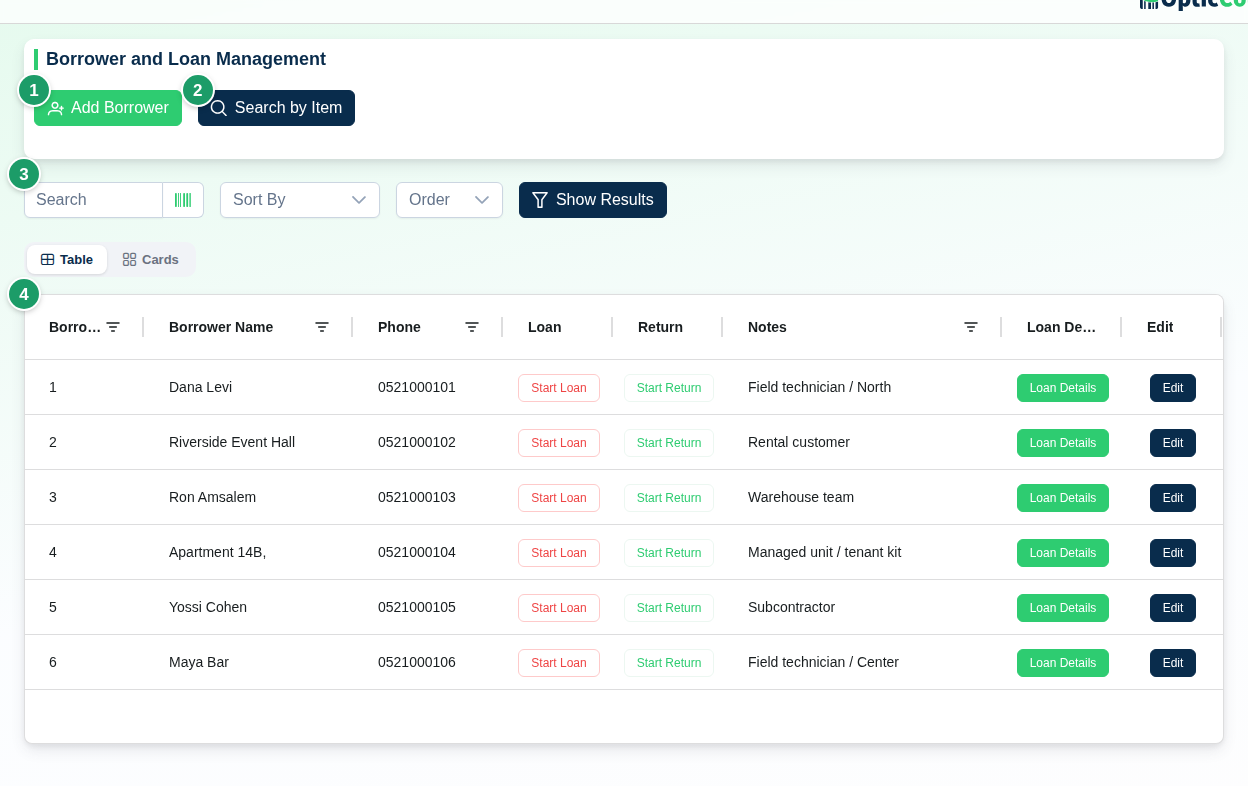Switch to Table view tab
Image resolution: width=1248 pixels, height=790 pixels.
point(67,260)
